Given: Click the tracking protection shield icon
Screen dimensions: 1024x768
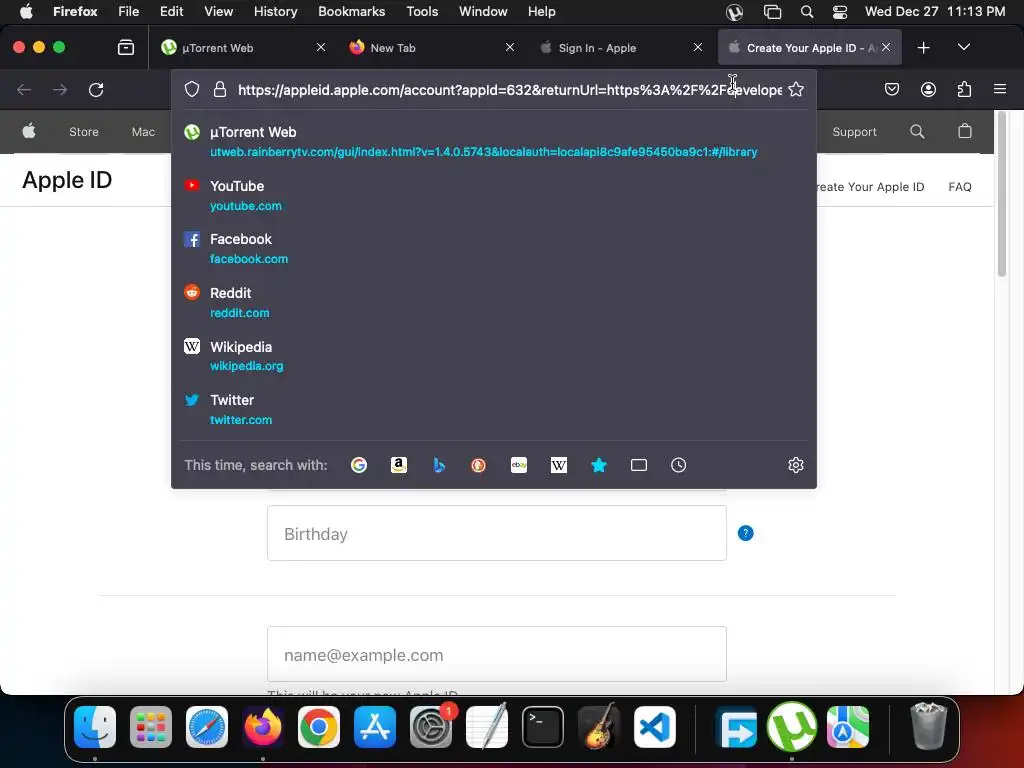Looking at the screenshot, I should tap(191, 89).
